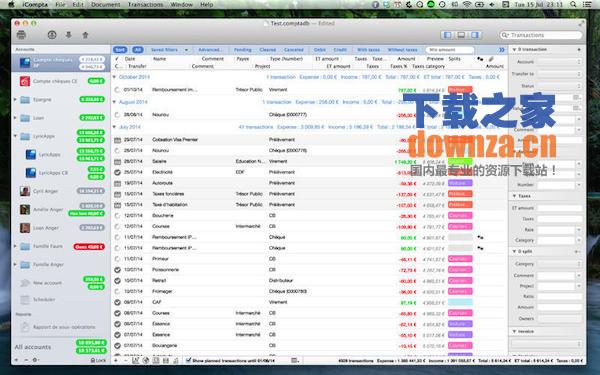Click the Lock button in sidebar footer
The width and height of the screenshot is (600, 375).
(98, 360)
